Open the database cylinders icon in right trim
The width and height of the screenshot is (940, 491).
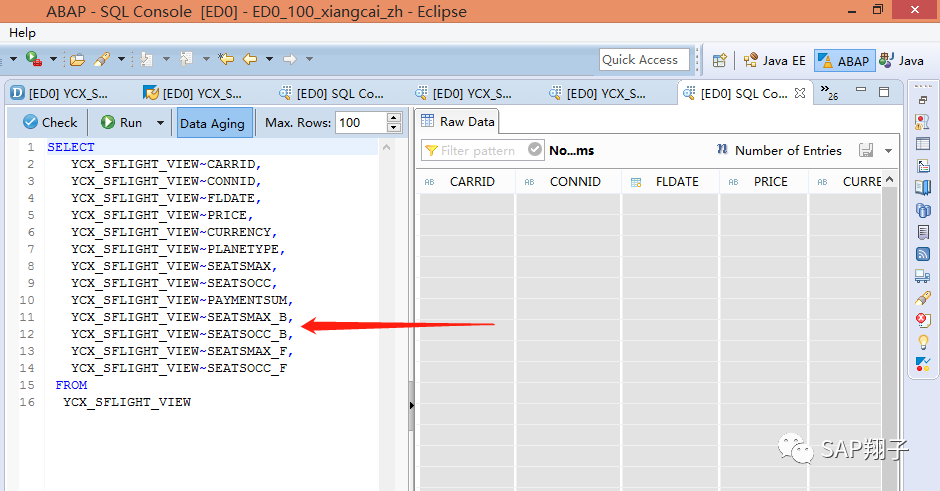(x=923, y=210)
